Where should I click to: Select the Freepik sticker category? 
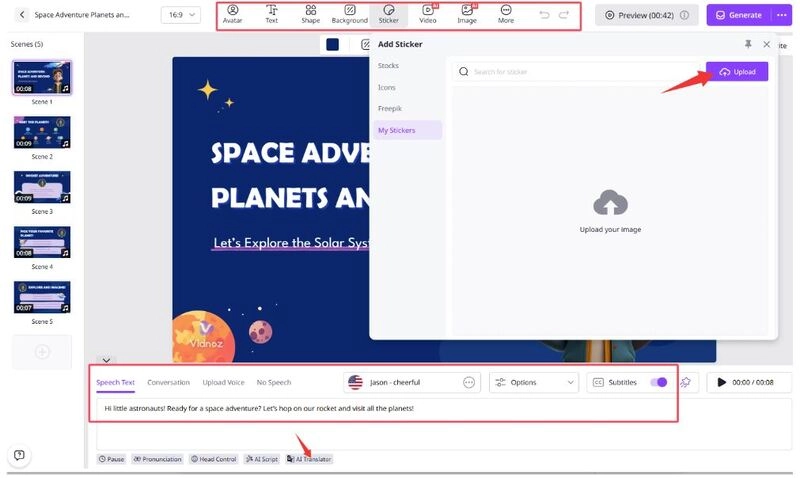(390, 109)
